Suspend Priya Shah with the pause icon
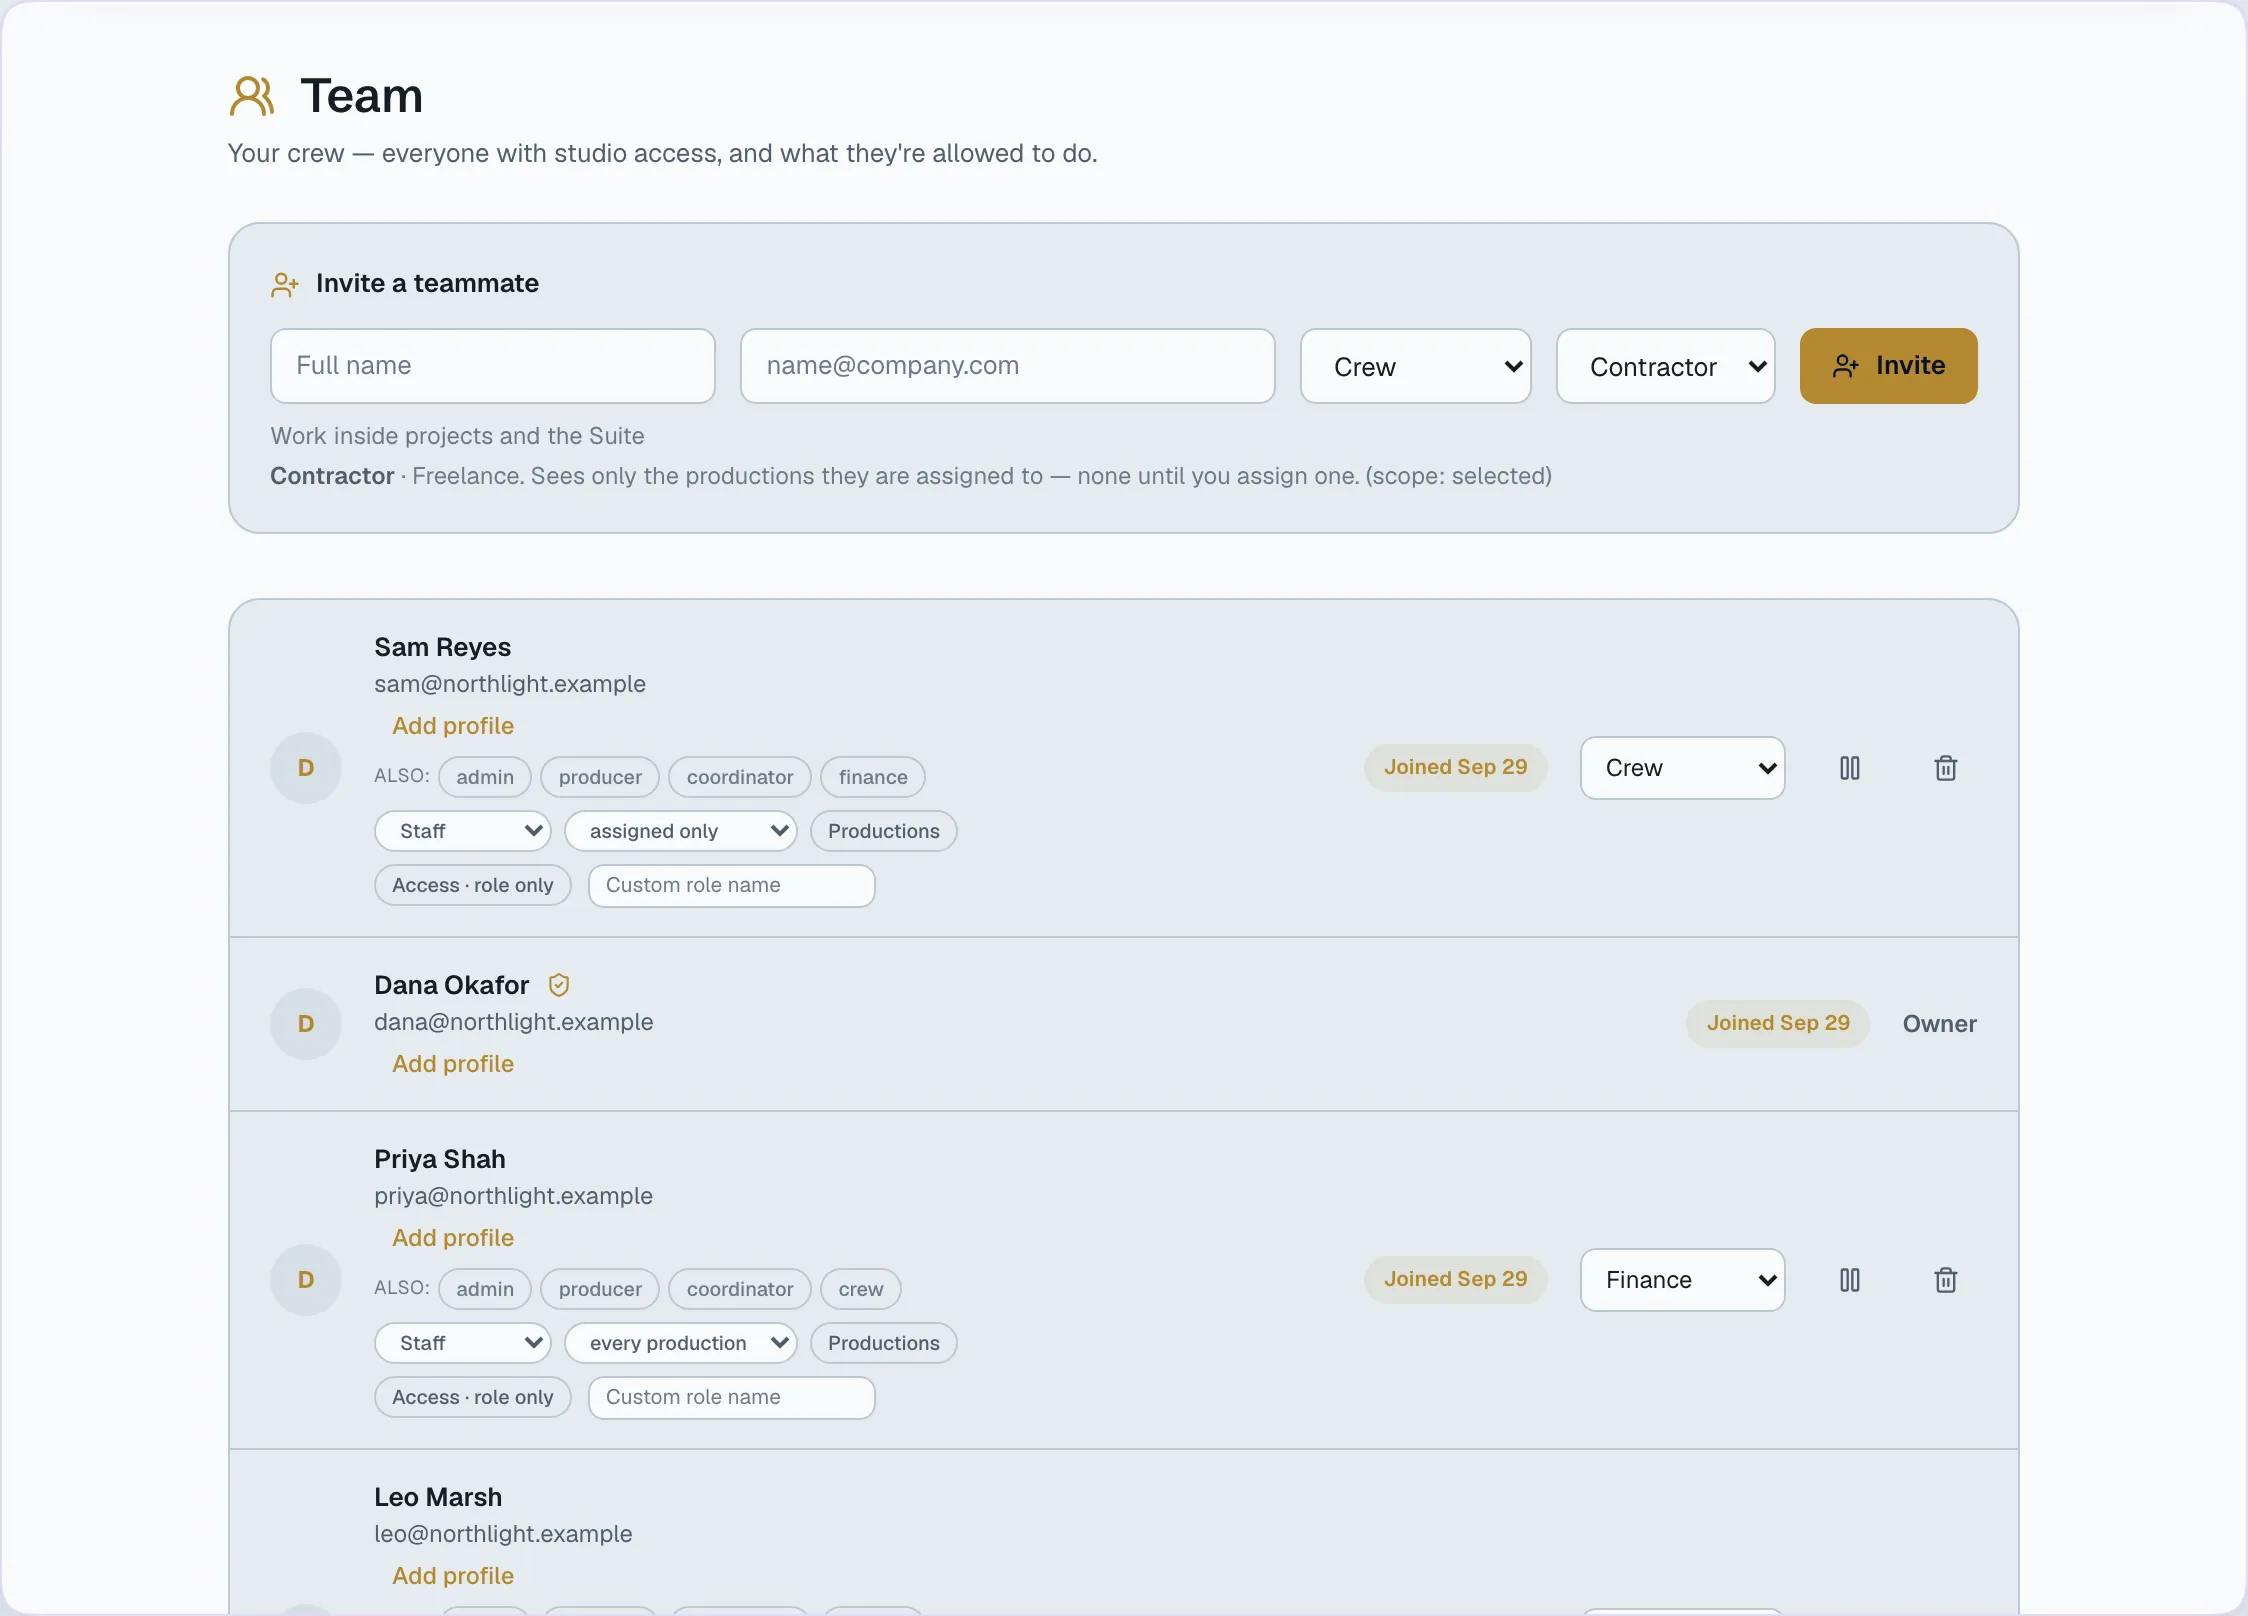This screenshot has height=1616, width=2248. click(x=1850, y=1280)
